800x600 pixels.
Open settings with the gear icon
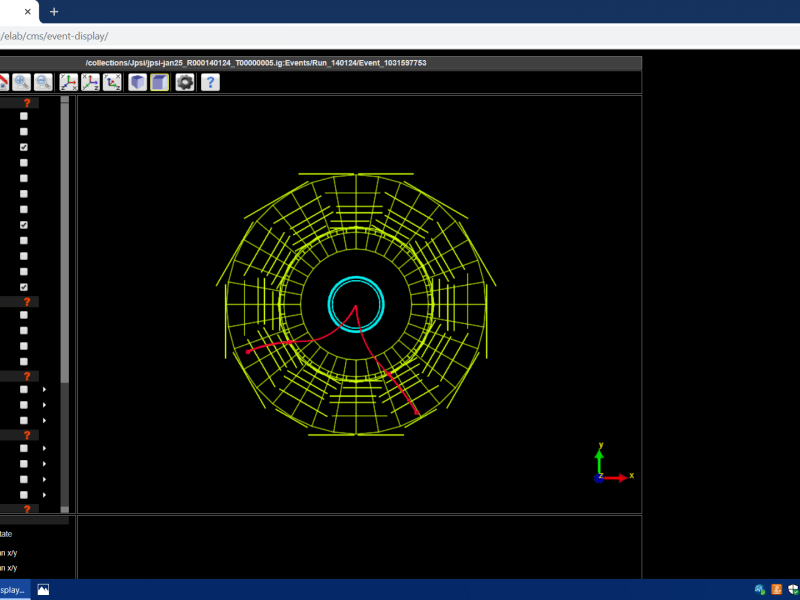185,83
